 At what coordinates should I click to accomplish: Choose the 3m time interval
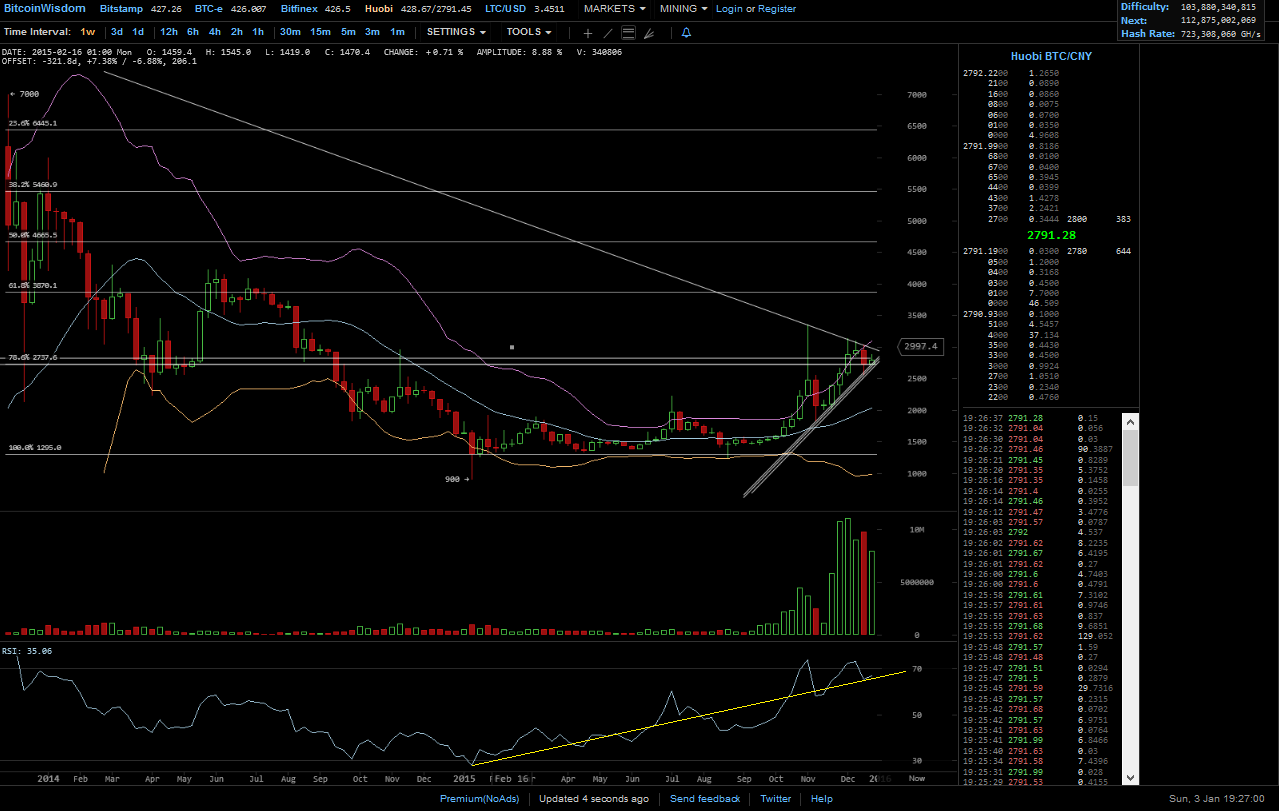point(372,32)
